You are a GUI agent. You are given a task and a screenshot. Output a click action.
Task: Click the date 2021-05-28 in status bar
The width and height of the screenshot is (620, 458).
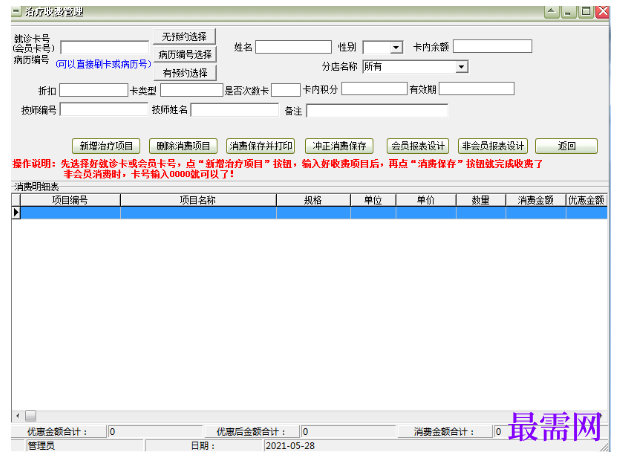[290, 446]
